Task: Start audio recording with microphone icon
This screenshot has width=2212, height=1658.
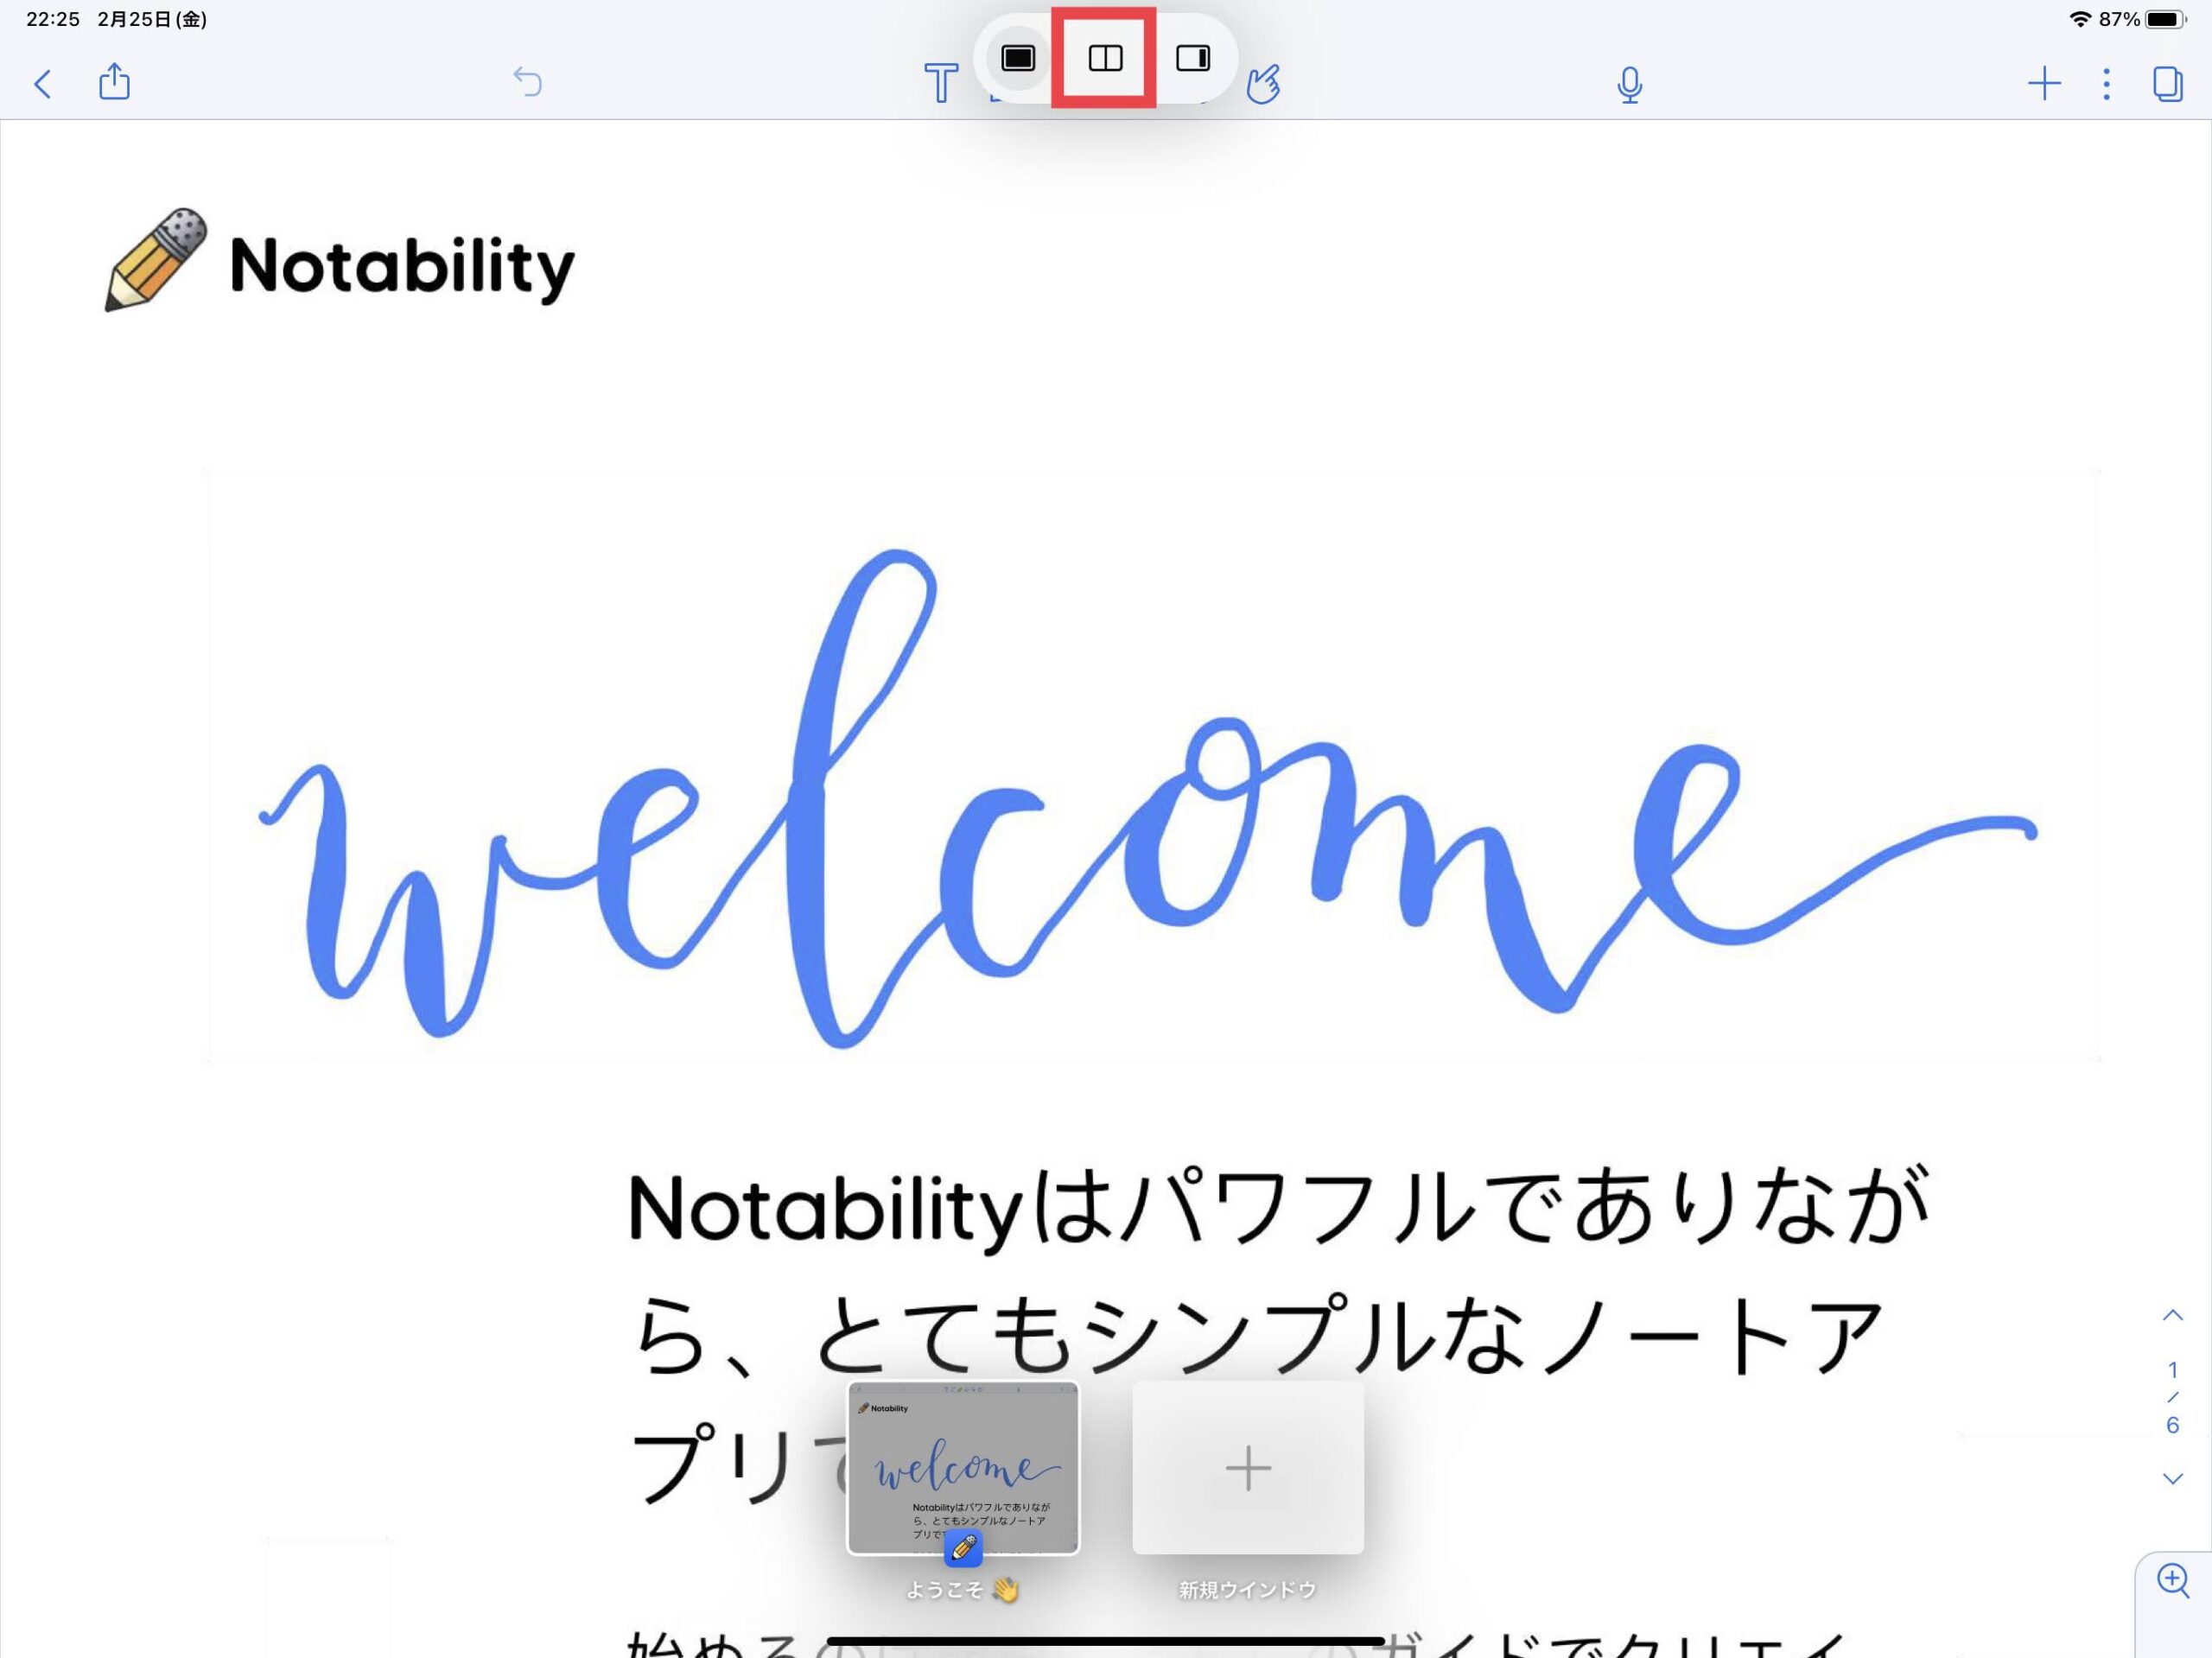Action: (1629, 85)
